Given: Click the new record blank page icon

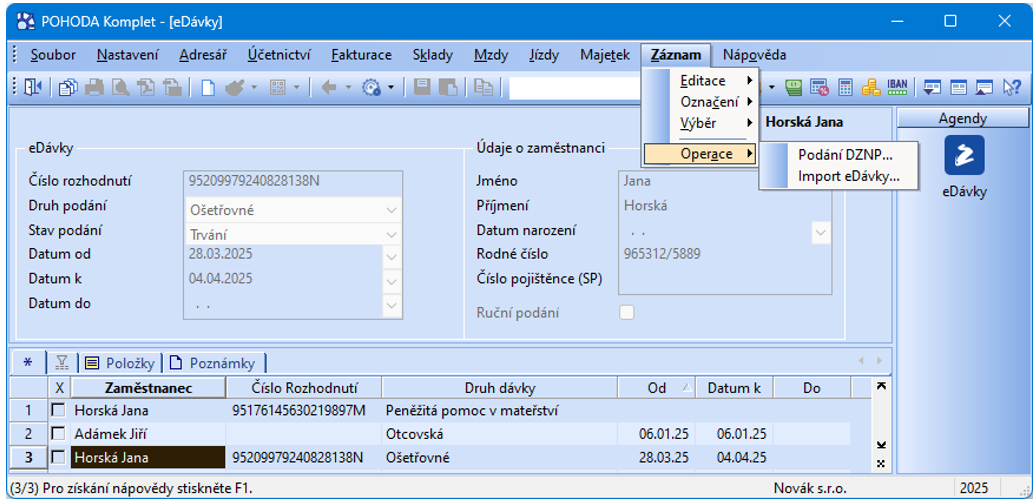Looking at the screenshot, I should pyautogui.click(x=208, y=88).
